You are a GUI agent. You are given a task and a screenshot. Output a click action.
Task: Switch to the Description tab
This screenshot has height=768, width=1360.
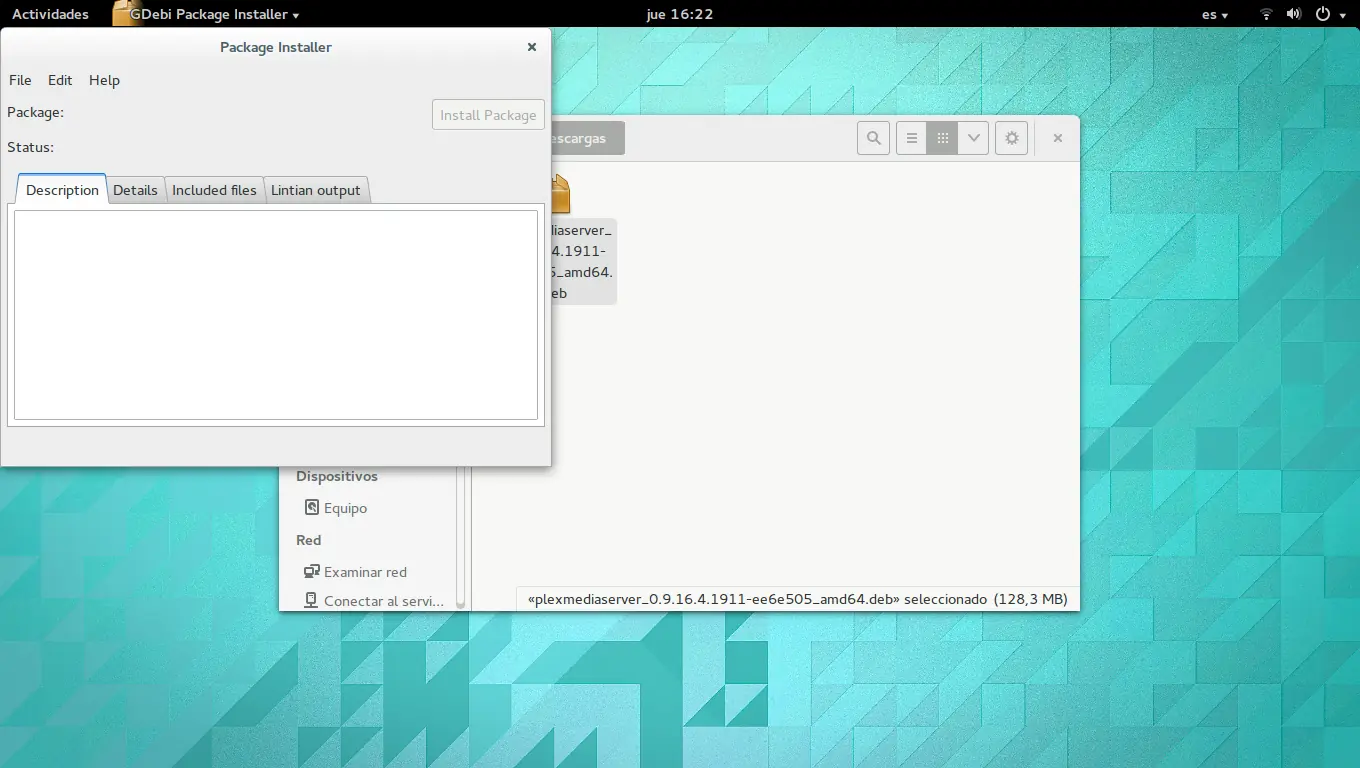click(62, 190)
